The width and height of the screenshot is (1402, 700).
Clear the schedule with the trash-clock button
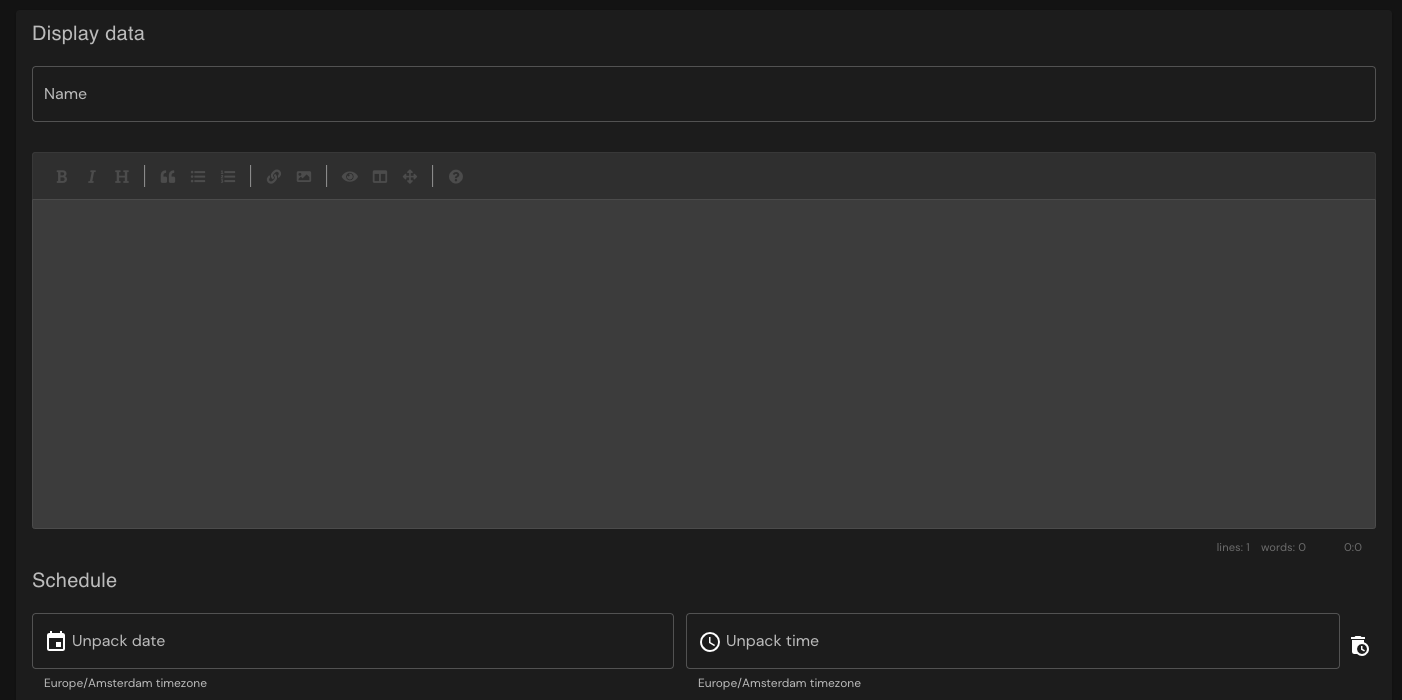pyautogui.click(x=1359, y=646)
